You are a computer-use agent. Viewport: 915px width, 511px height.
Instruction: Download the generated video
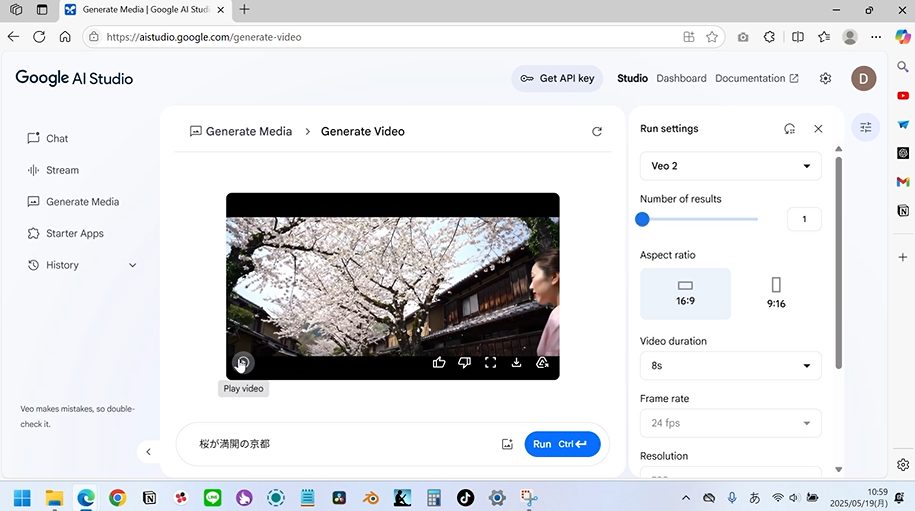pos(516,363)
